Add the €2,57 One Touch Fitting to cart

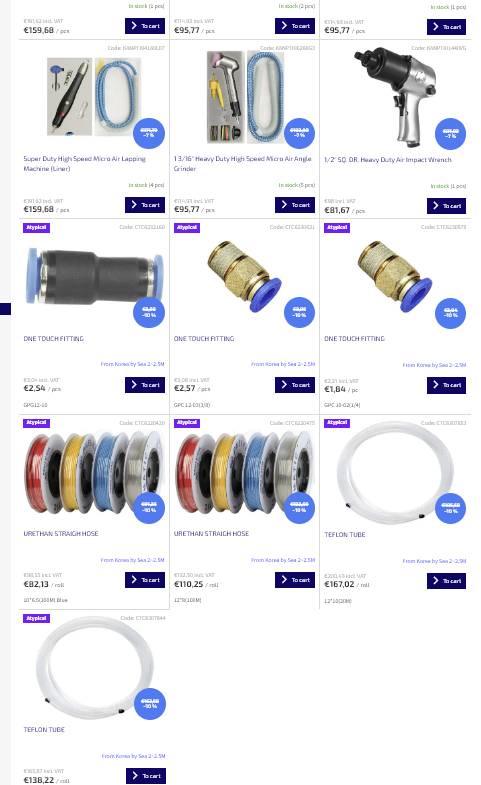(x=295, y=384)
